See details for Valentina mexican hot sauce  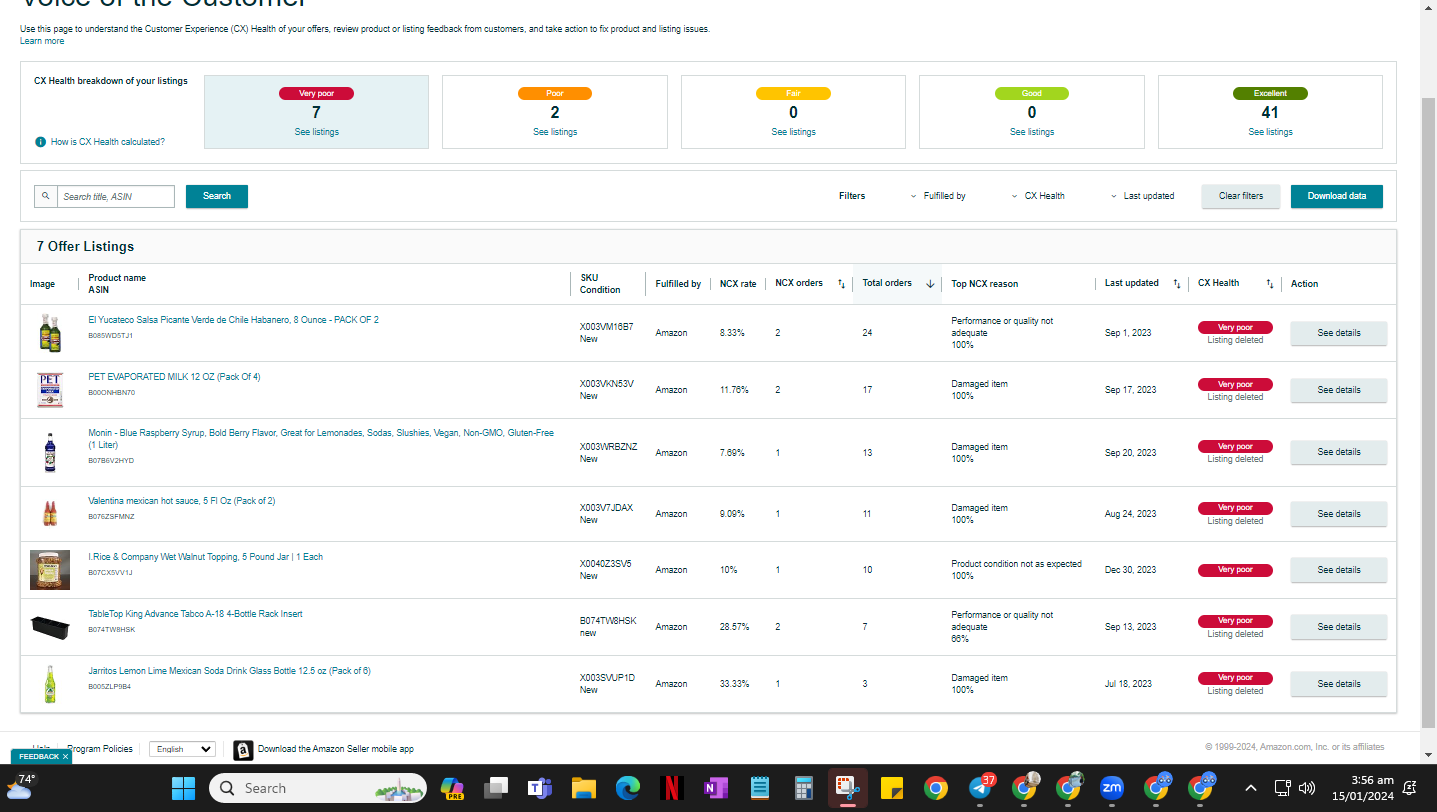coord(1339,514)
